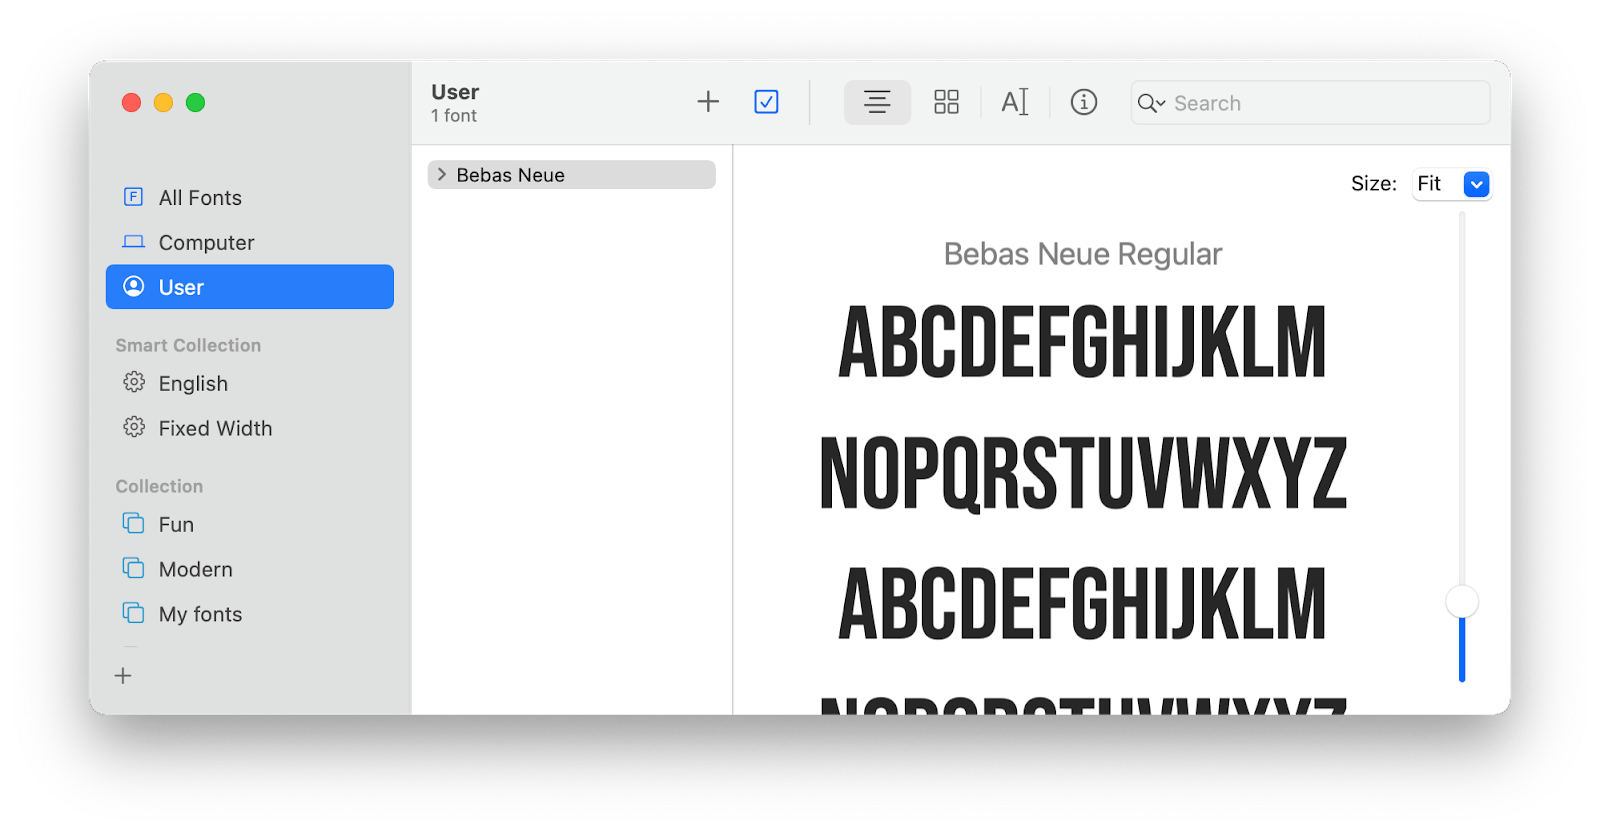Open the My fonts collection
Screen dimensions: 1600x833
(x=250, y=614)
